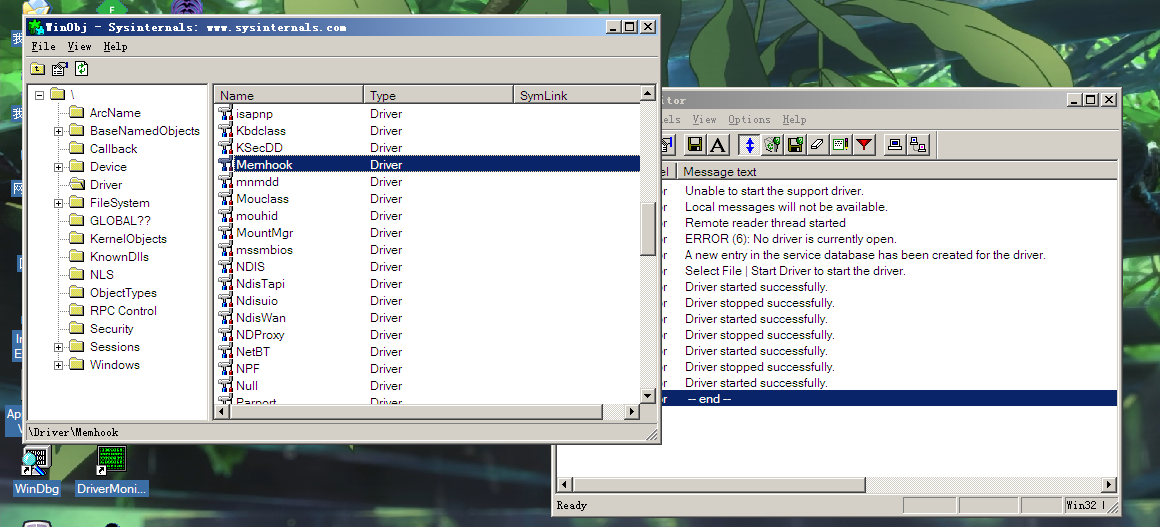Select ArcName folder in tree
The height and width of the screenshot is (527, 1160).
pos(105,113)
